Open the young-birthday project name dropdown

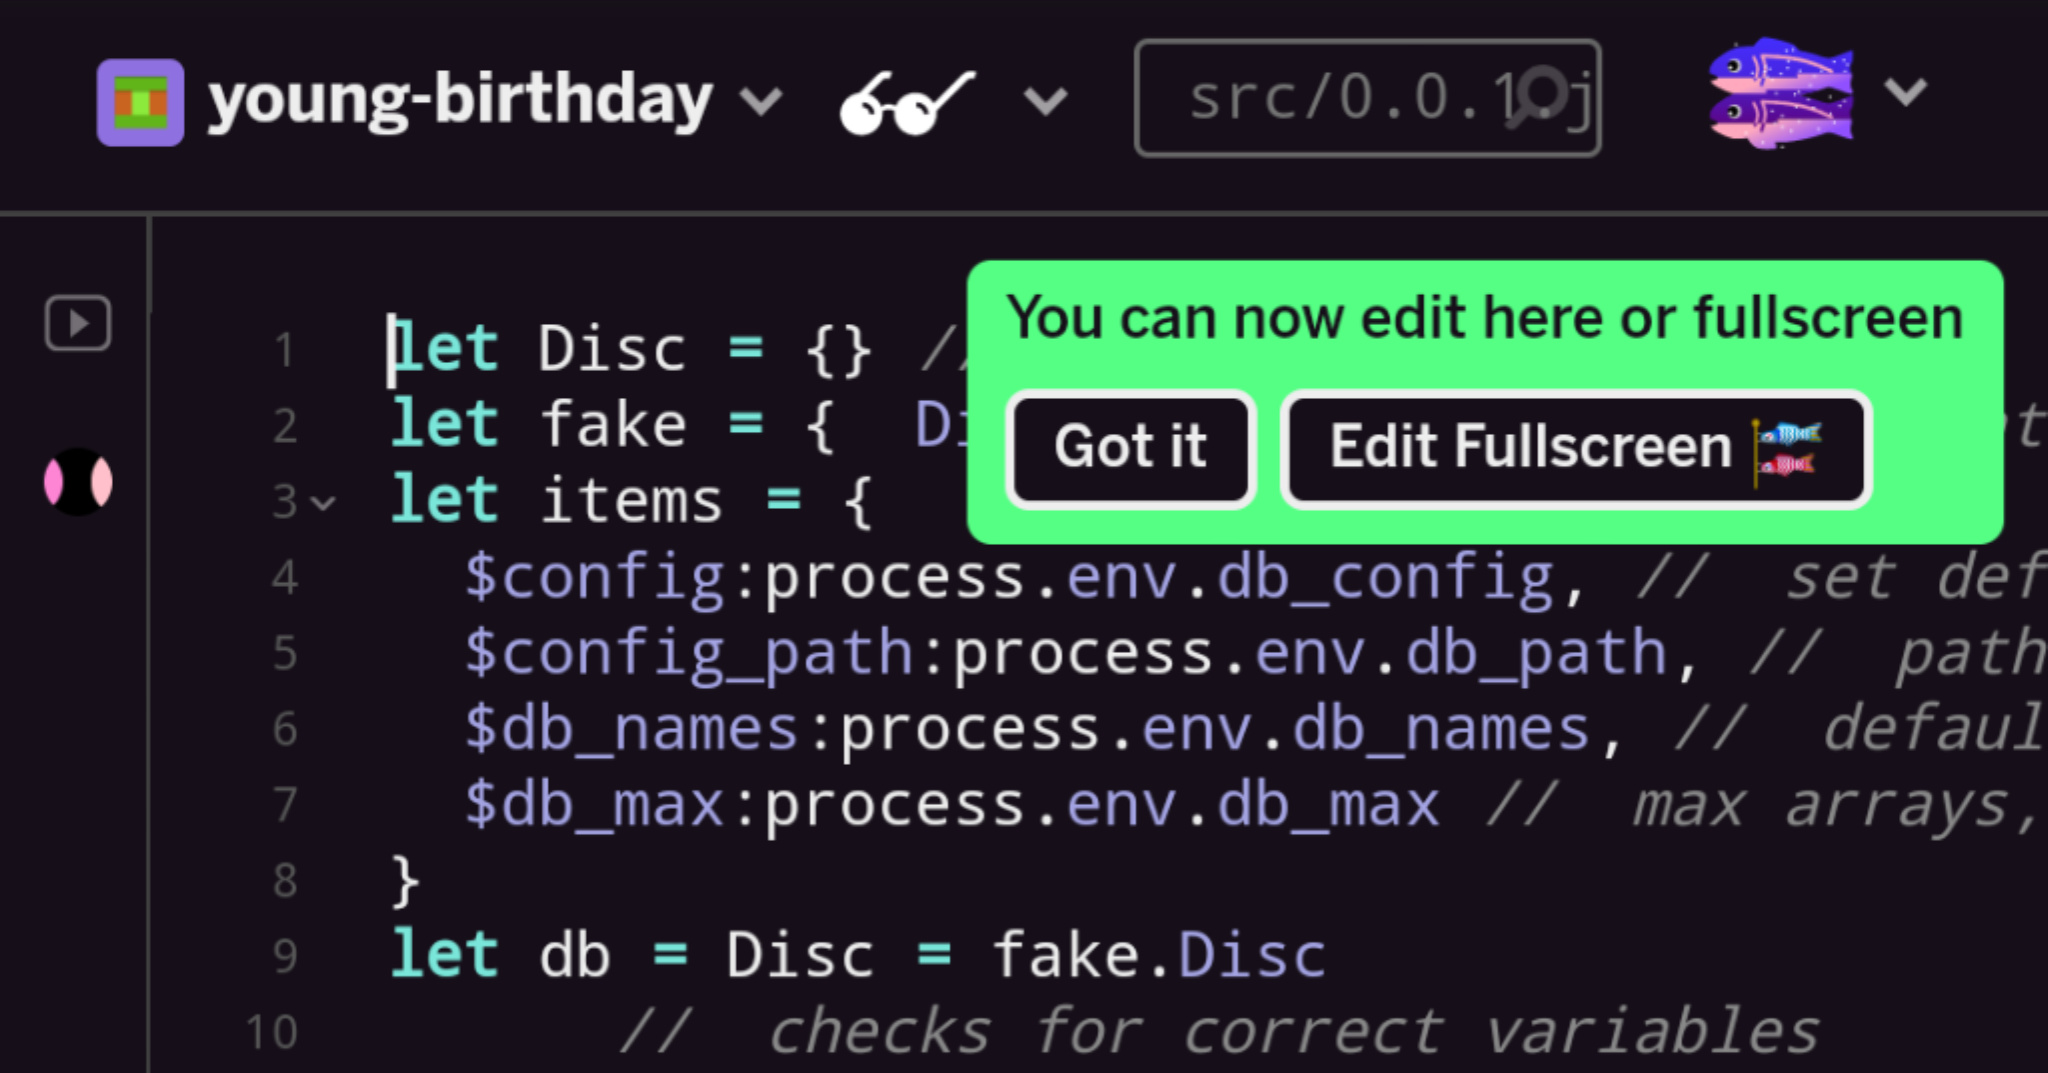[761, 101]
